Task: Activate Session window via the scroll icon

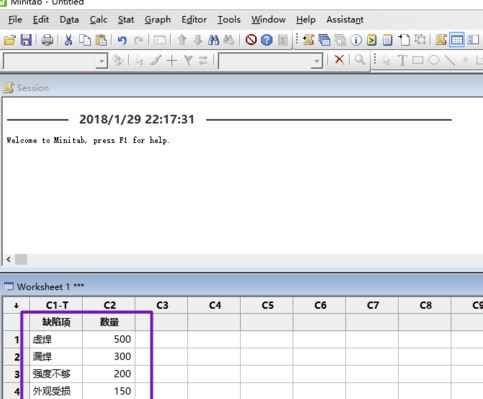Action: 441,40
